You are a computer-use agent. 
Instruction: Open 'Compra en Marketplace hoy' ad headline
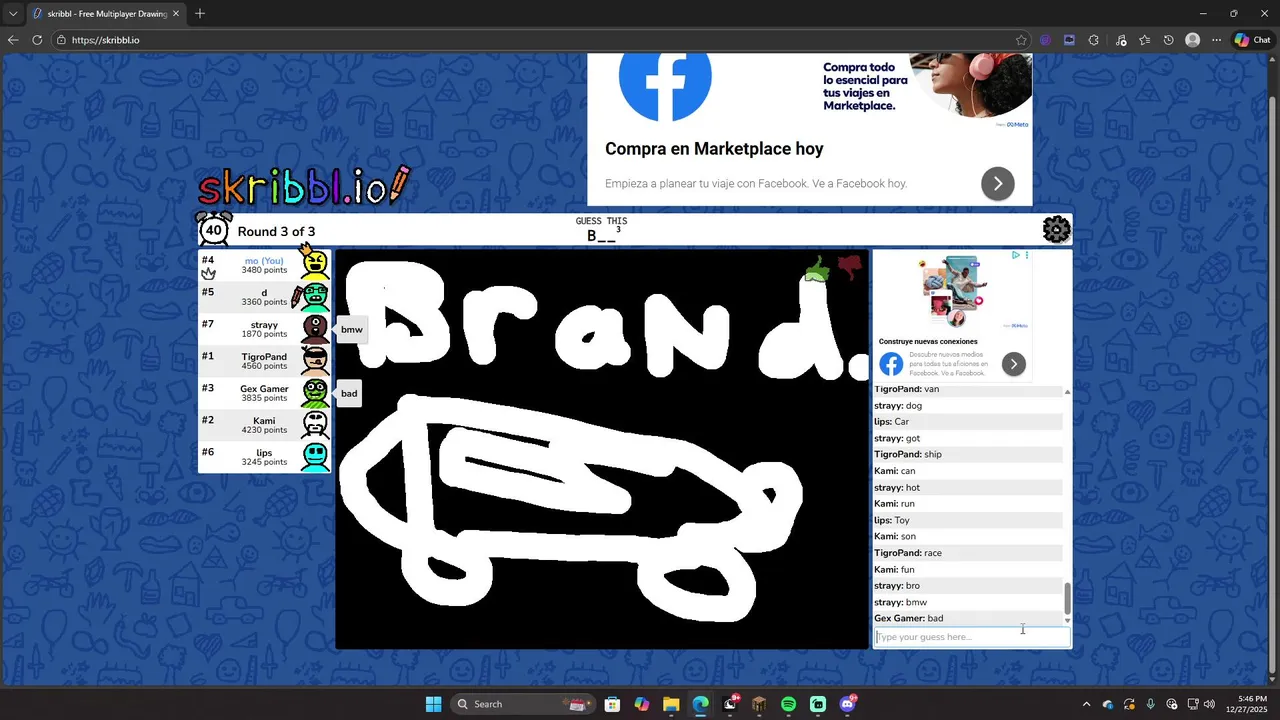tap(714, 149)
